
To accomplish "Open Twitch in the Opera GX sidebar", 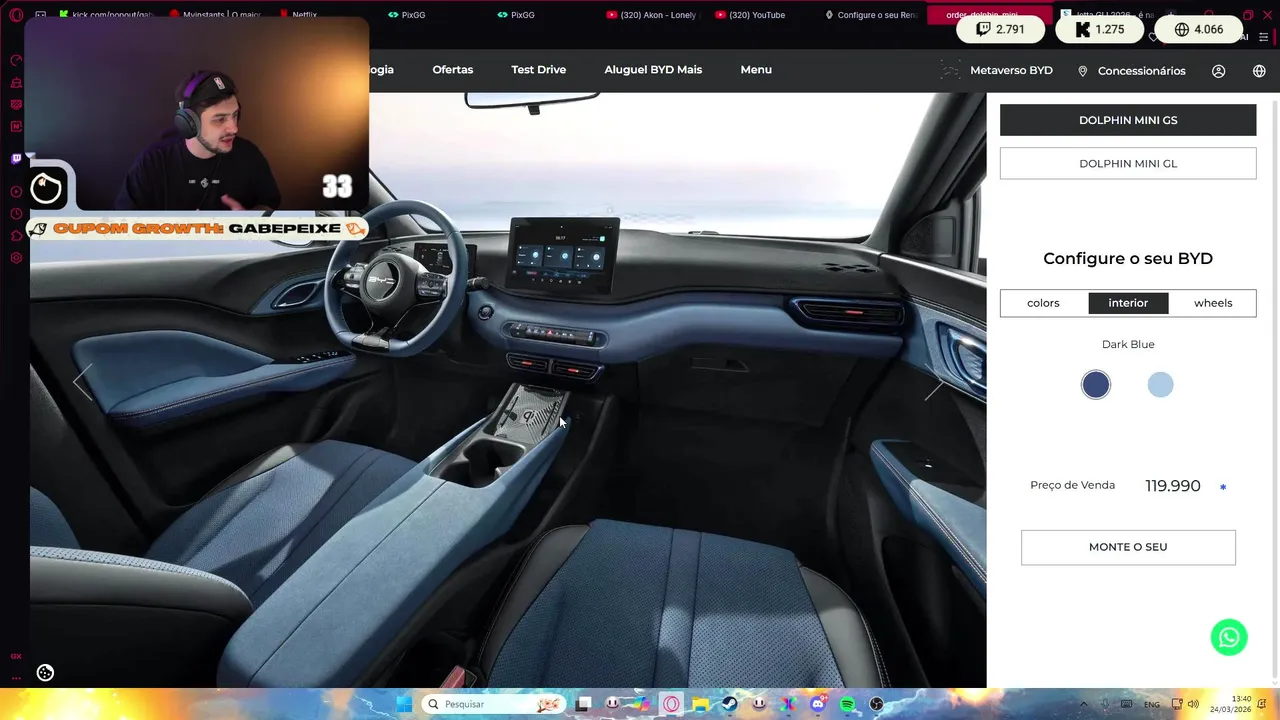I will (16, 158).
